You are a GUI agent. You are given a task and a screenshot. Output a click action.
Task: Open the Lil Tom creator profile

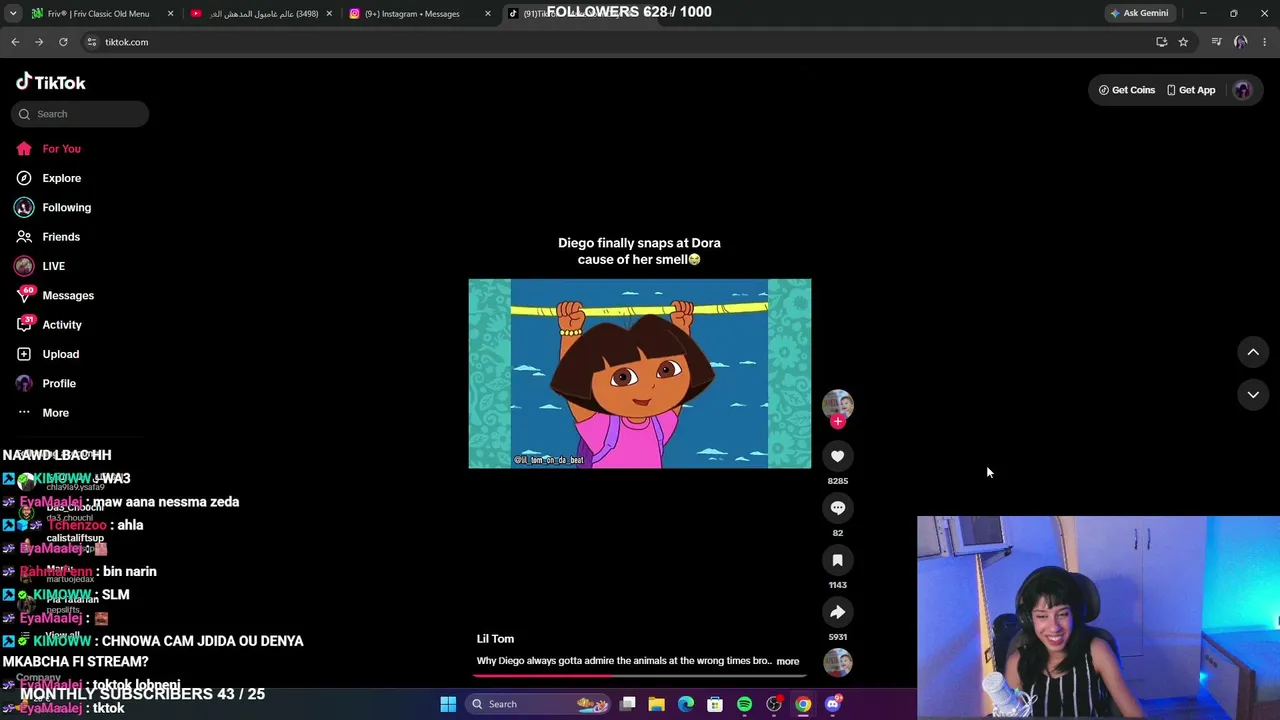click(495, 639)
